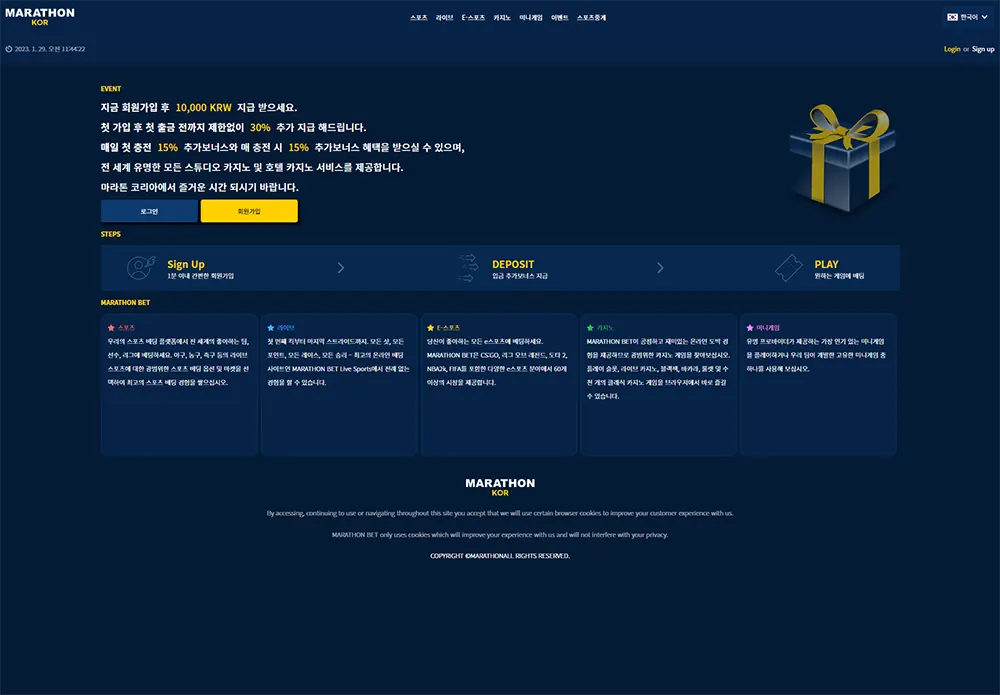
Task: Open the 스포츠 menu in top navigation
Action: coord(418,18)
